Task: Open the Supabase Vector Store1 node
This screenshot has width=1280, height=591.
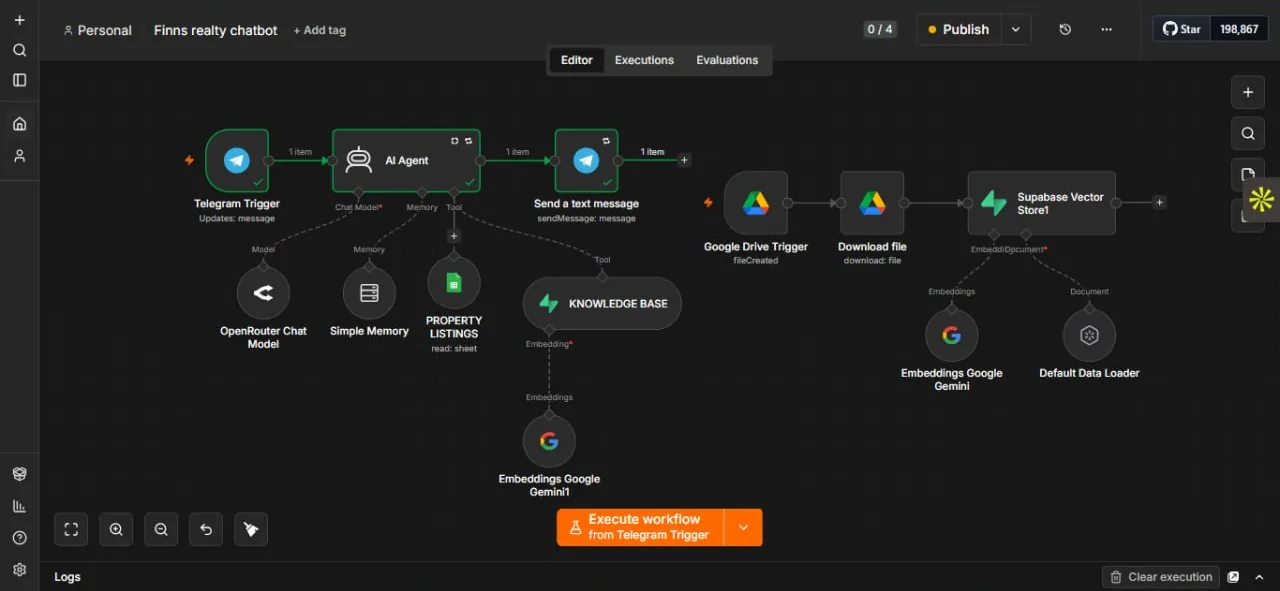Action: coord(1041,203)
